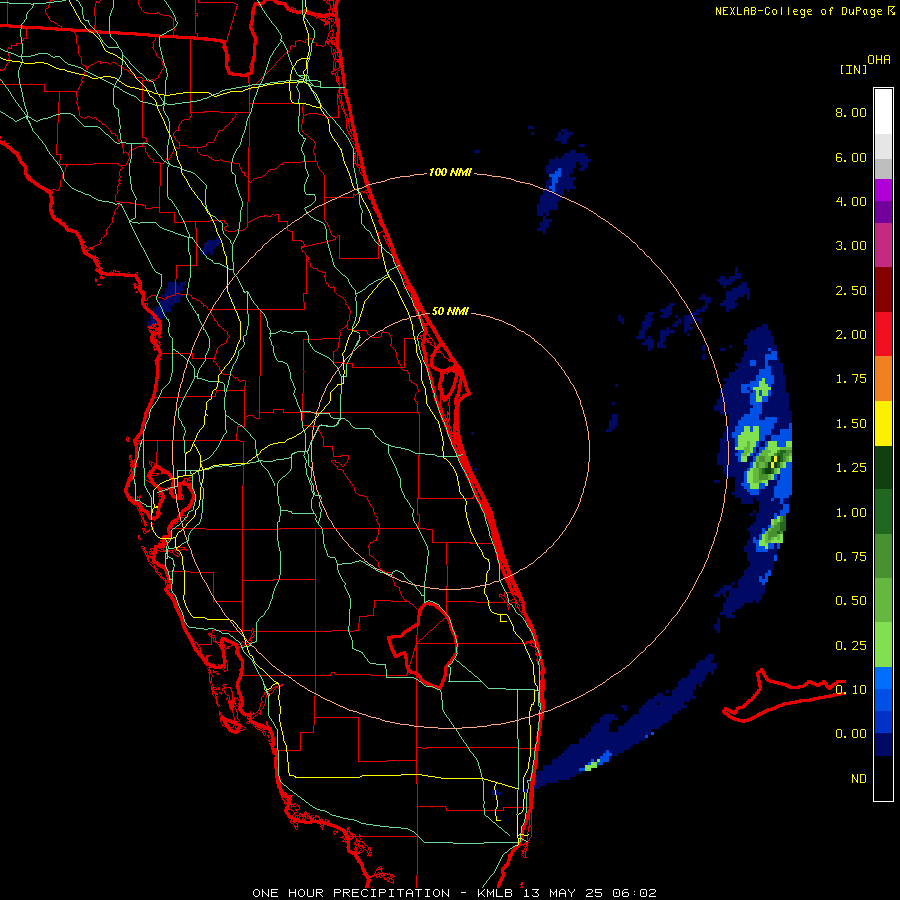Click the 100 NMI range ring label
Image resolution: width=900 pixels, height=900 pixels.
[450, 172]
